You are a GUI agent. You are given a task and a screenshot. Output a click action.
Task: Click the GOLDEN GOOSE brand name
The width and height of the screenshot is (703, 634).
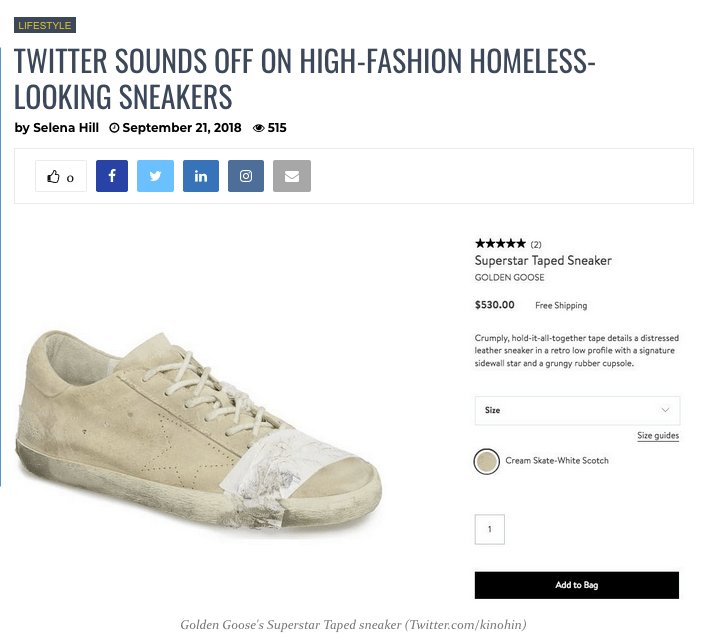[510, 278]
